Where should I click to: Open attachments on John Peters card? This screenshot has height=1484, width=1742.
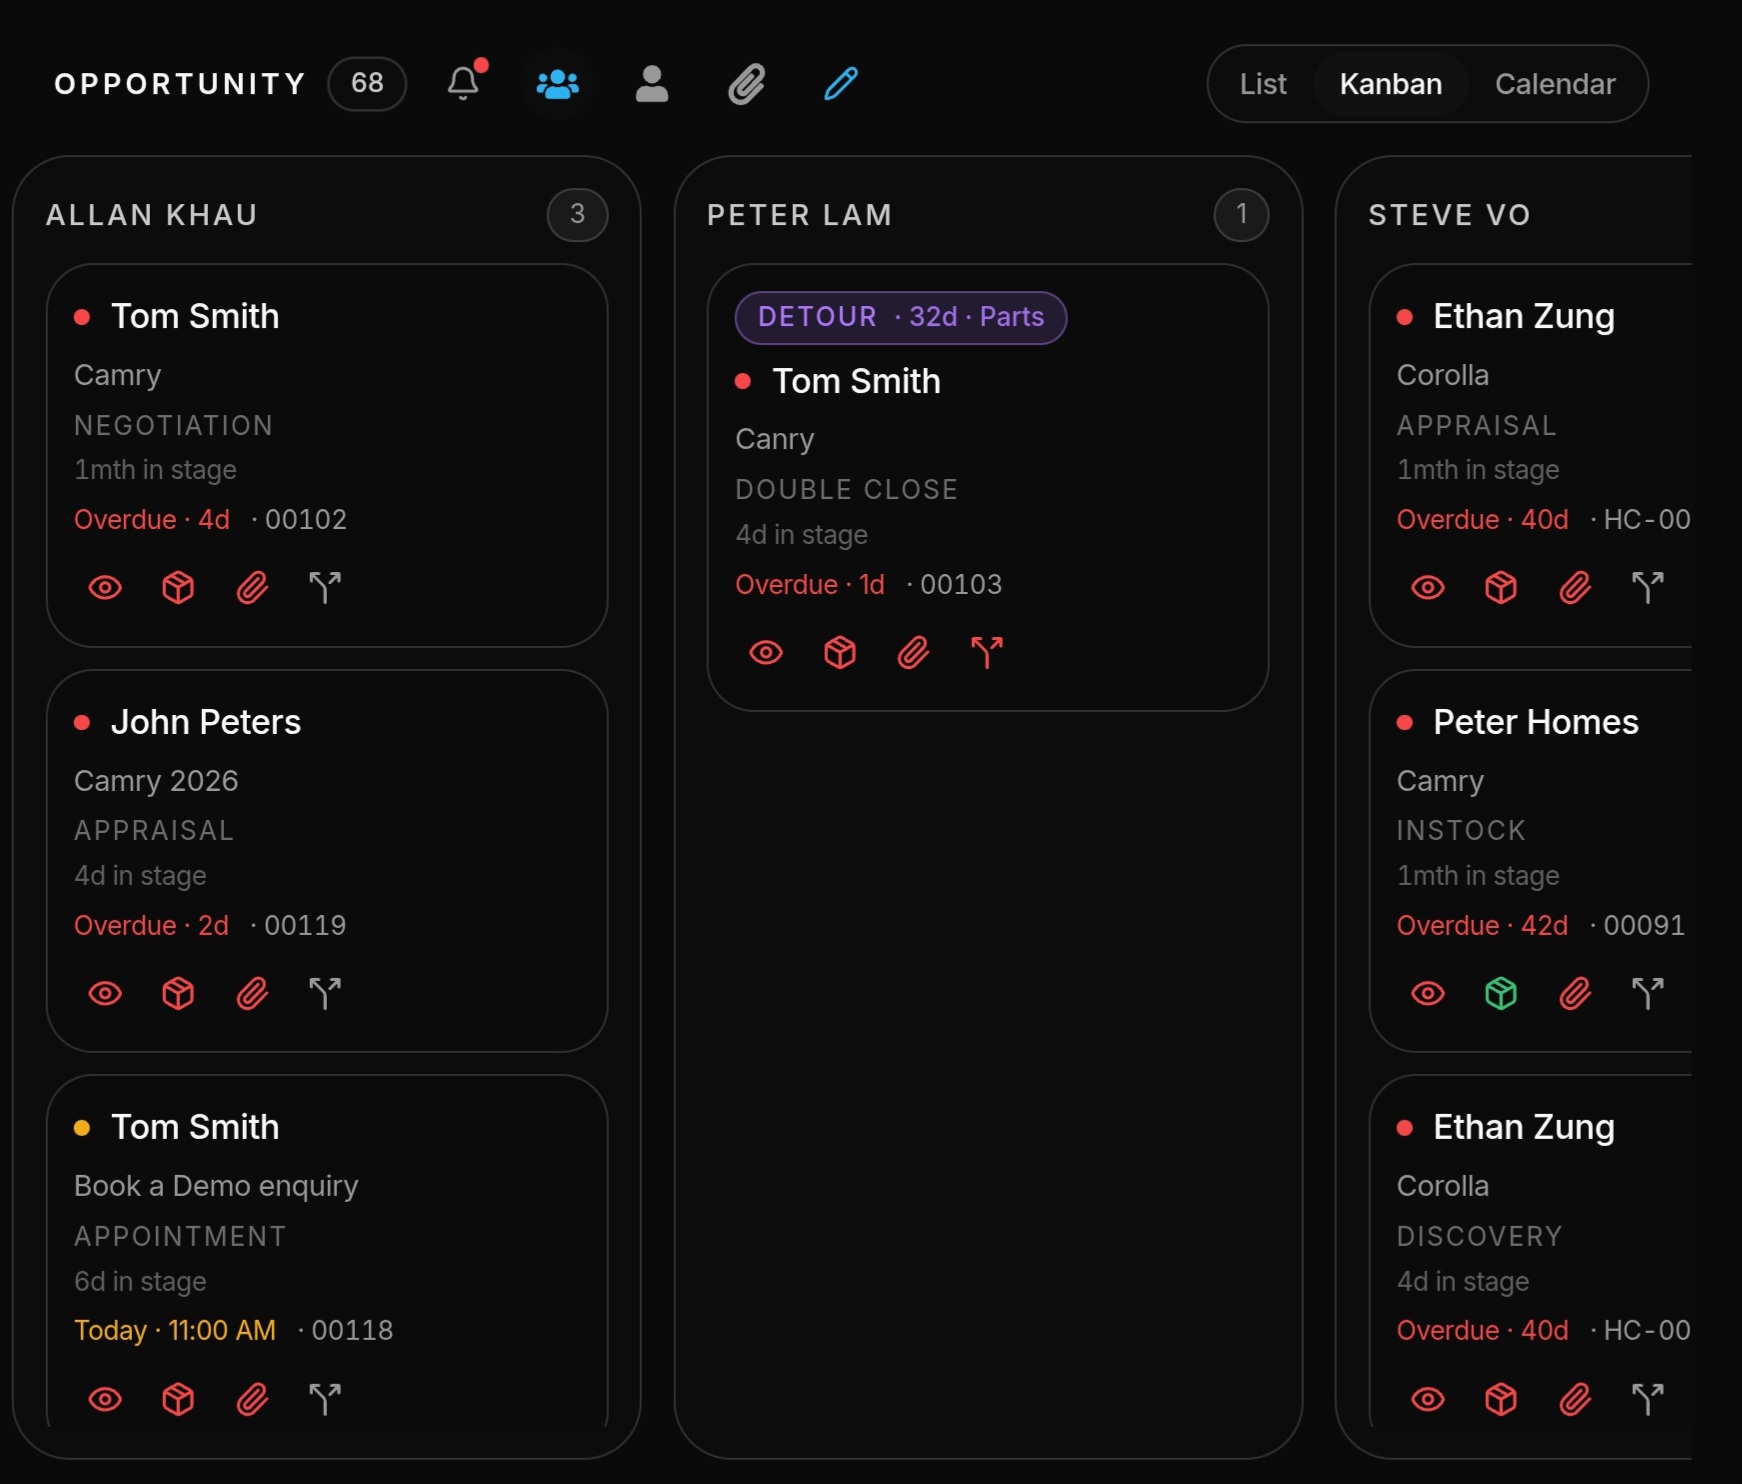(x=252, y=994)
